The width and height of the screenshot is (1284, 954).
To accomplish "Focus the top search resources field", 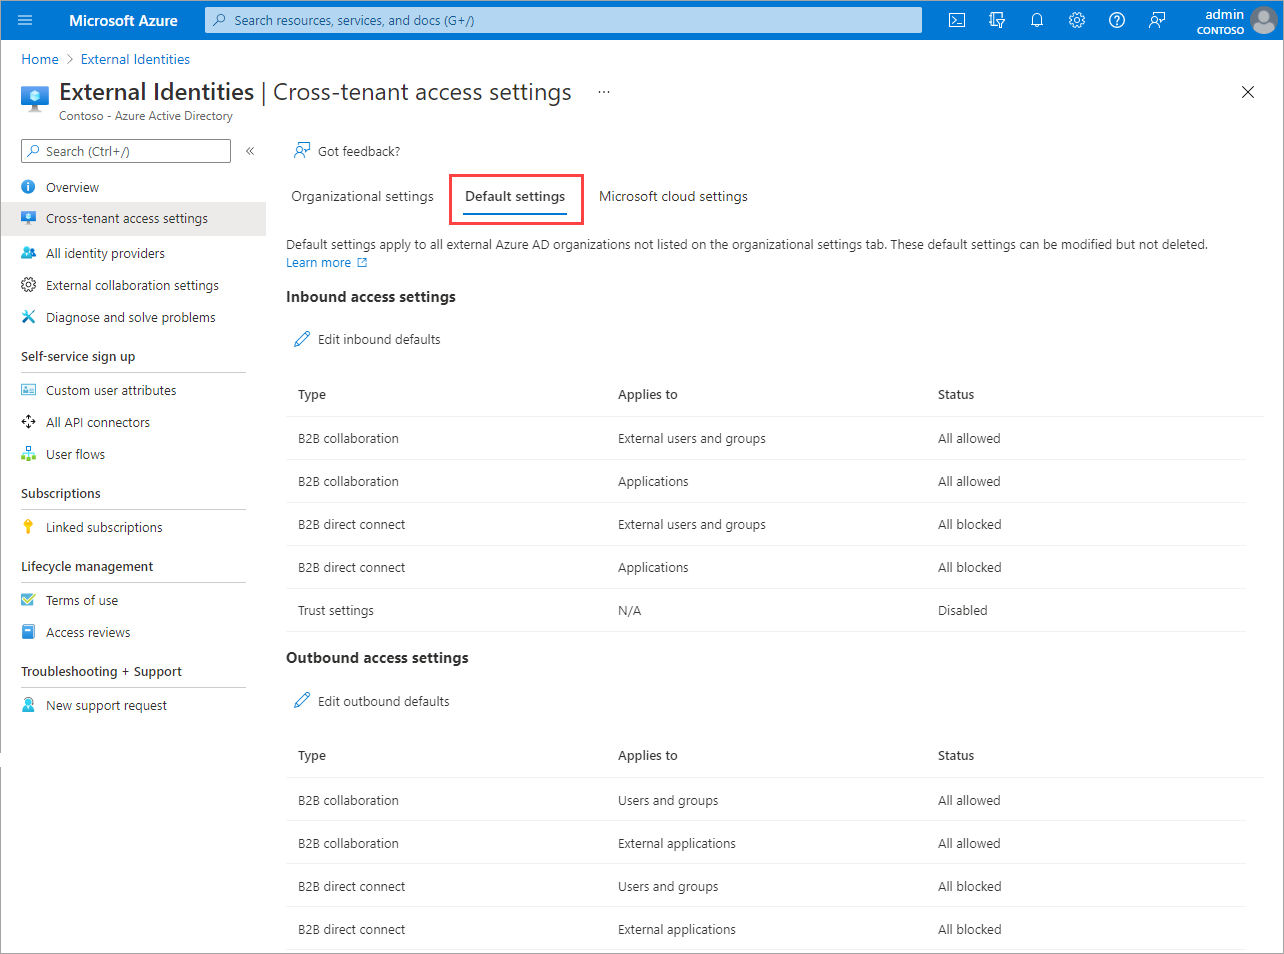I will pyautogui.click(x=563, y=20).
